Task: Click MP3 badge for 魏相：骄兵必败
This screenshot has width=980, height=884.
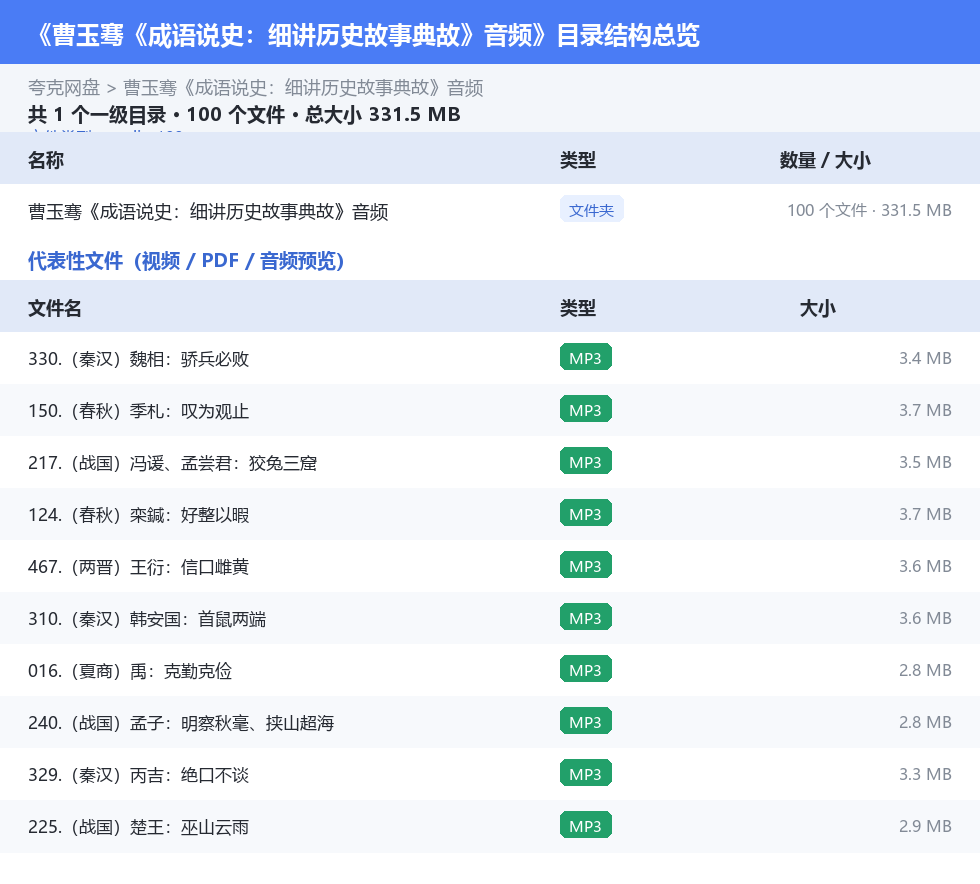Action: pos(586,358)
